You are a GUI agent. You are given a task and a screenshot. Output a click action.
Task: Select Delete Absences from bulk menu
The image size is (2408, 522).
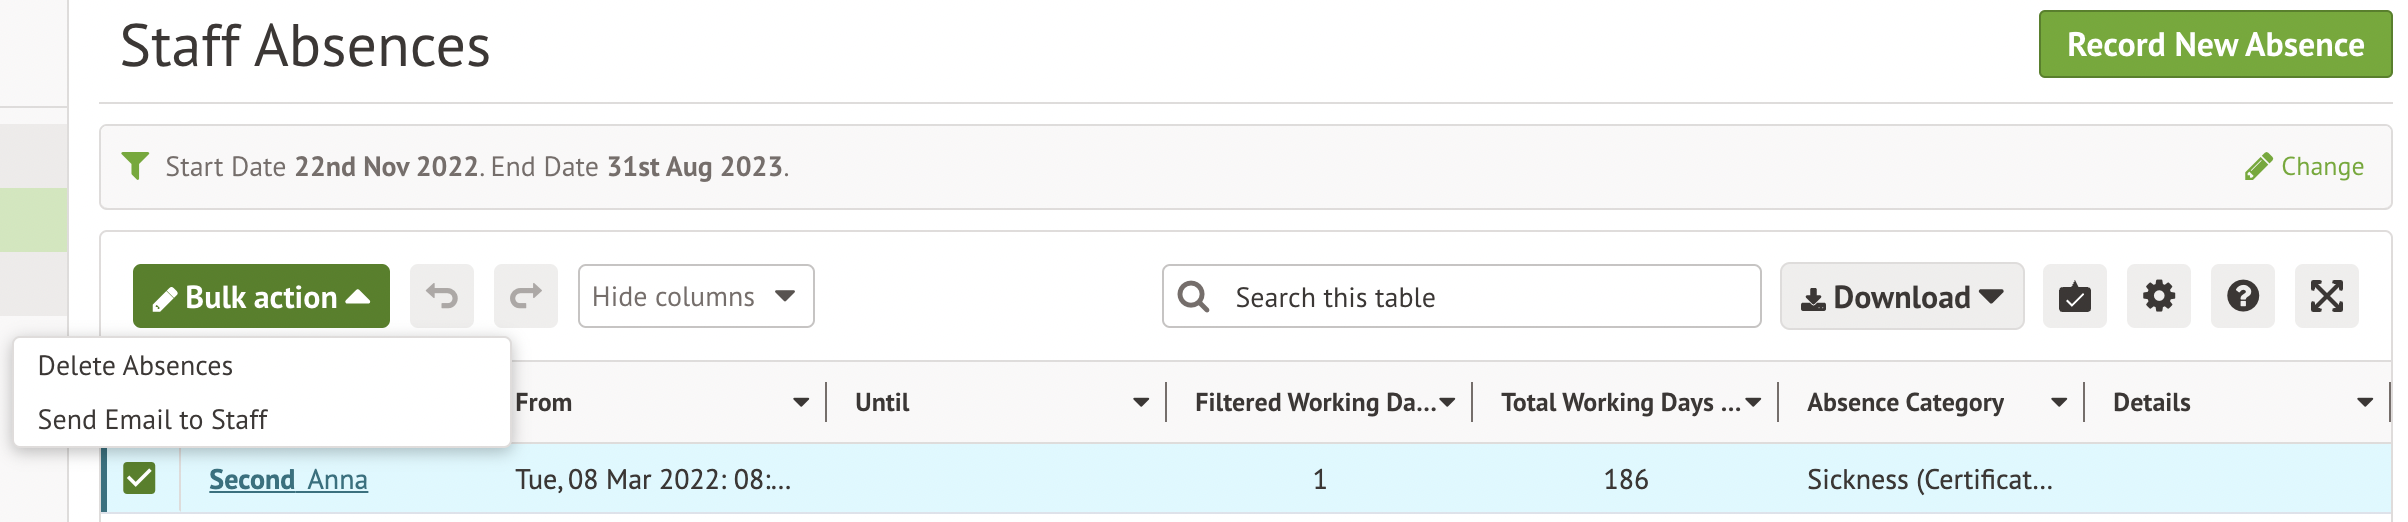click(135, 366)
